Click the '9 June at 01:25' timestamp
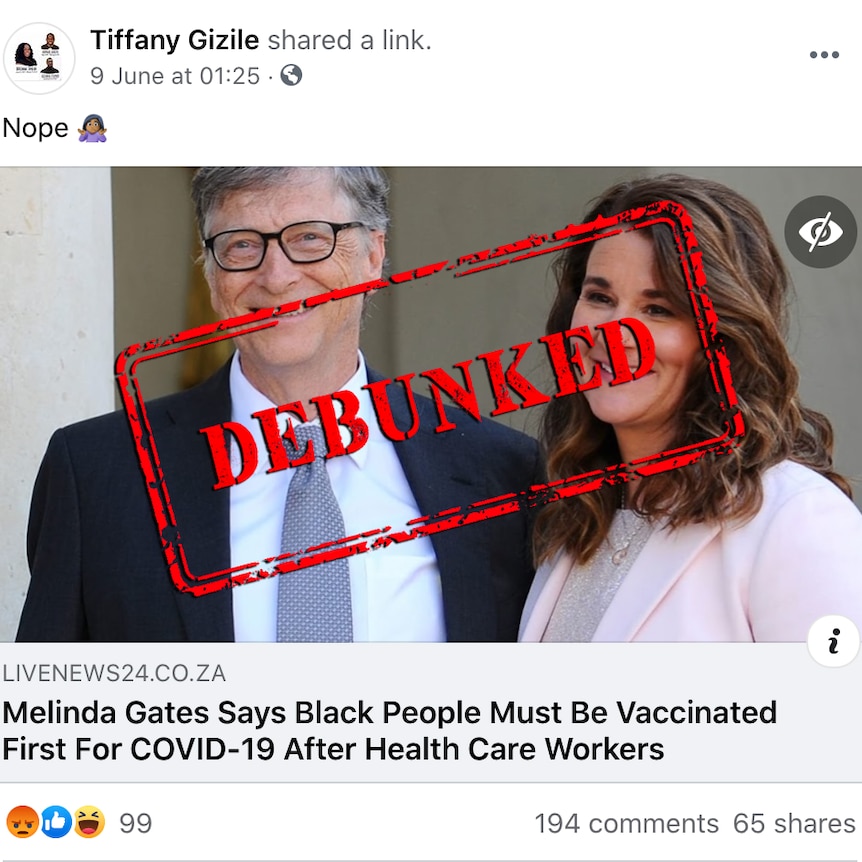 coord(174,76)
